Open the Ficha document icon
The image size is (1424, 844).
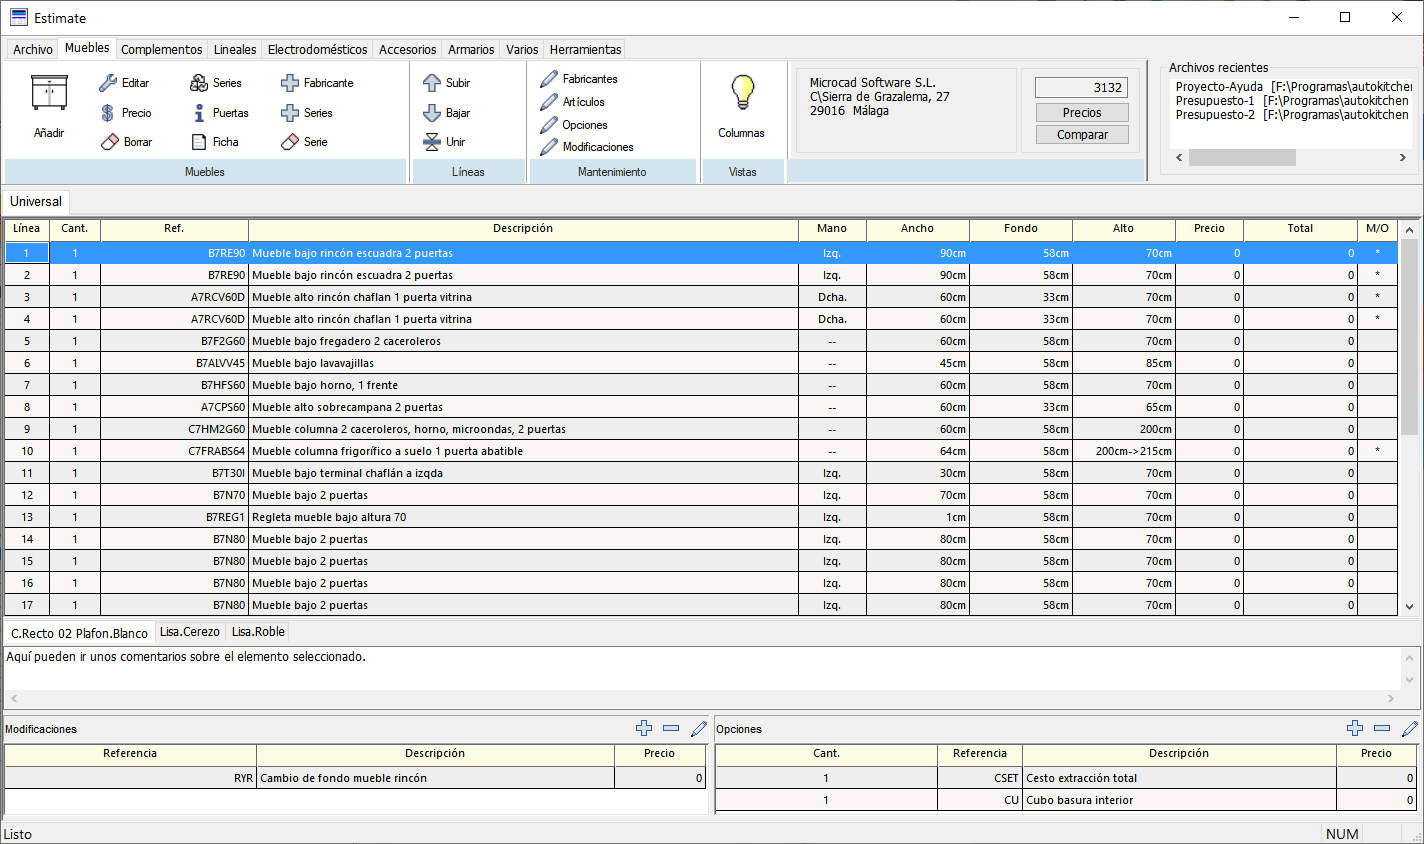(199, 142)
